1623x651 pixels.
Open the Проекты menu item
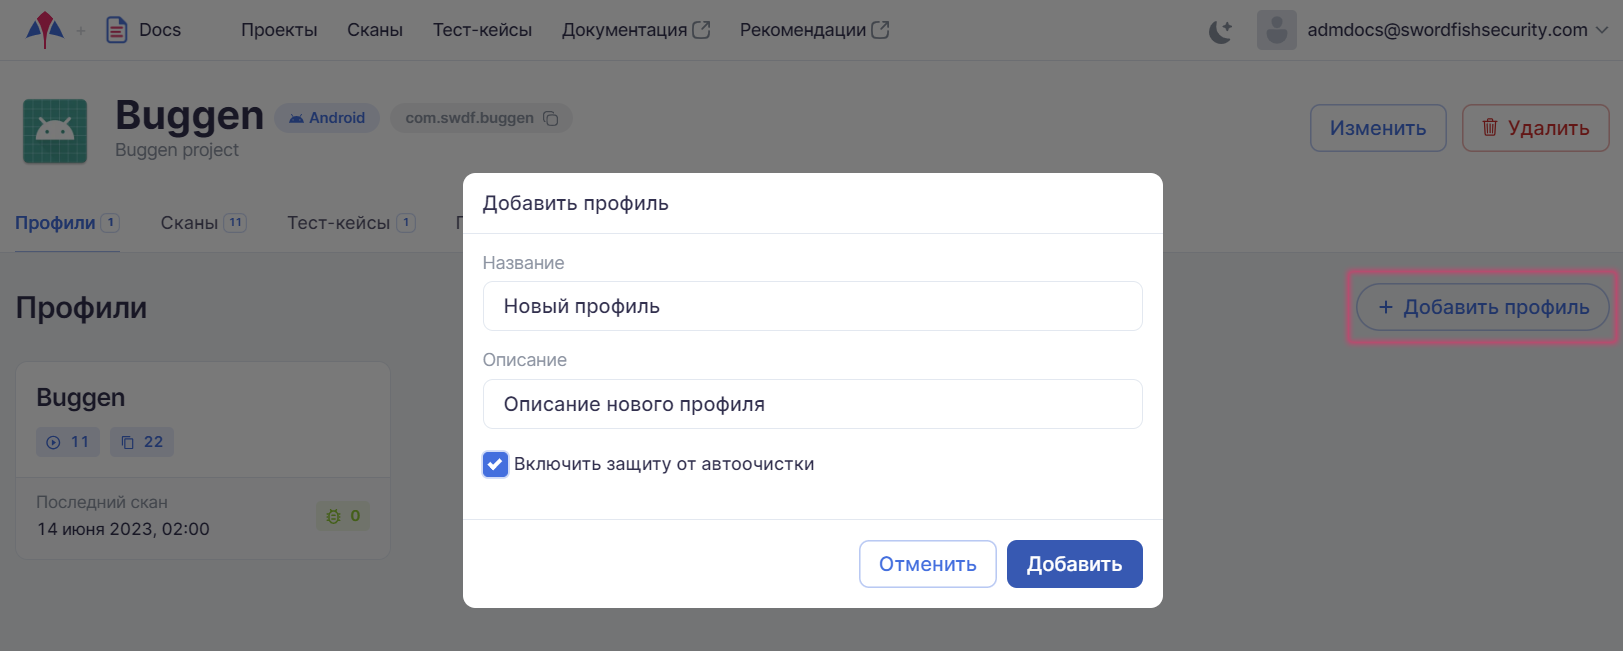(279, 30)
